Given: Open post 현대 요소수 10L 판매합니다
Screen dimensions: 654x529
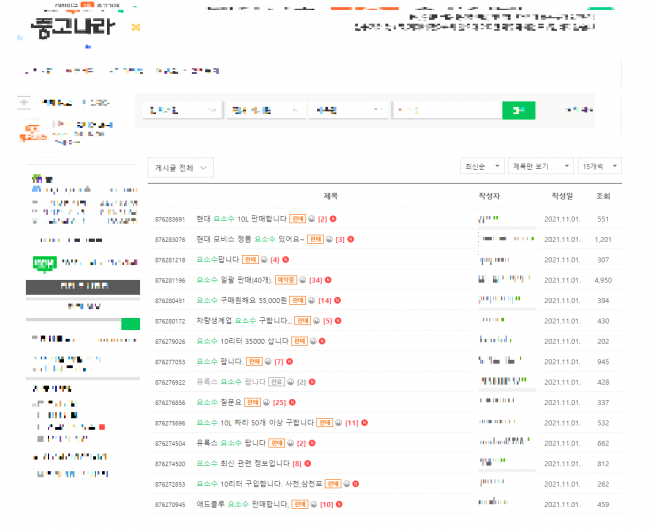Looking at the screenshot, I should click(x=241, y=219).
